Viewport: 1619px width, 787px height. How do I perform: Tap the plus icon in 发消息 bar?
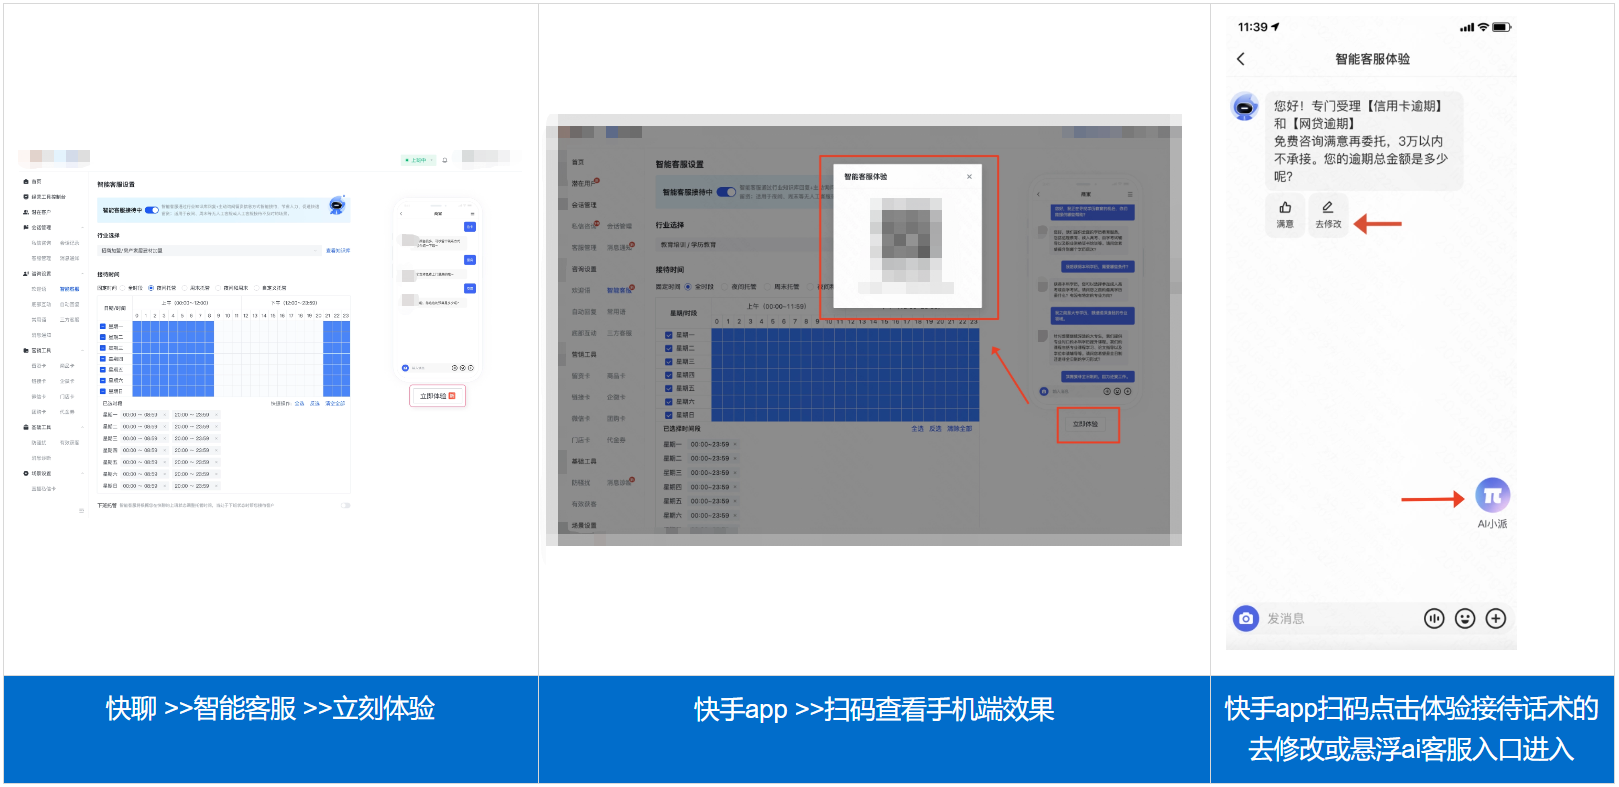pos(1496,619)
